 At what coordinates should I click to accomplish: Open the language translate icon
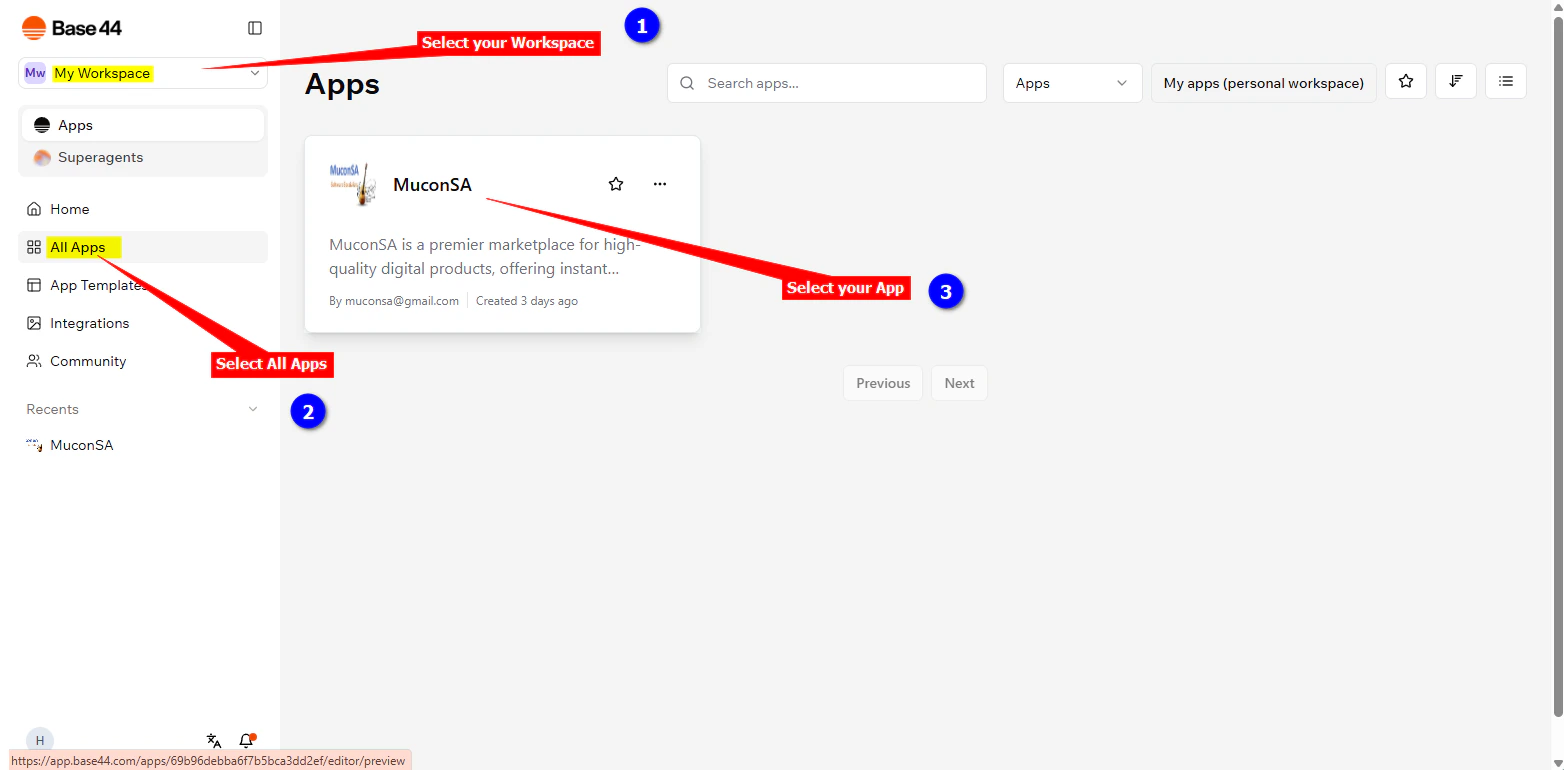[x=214, y=741]
